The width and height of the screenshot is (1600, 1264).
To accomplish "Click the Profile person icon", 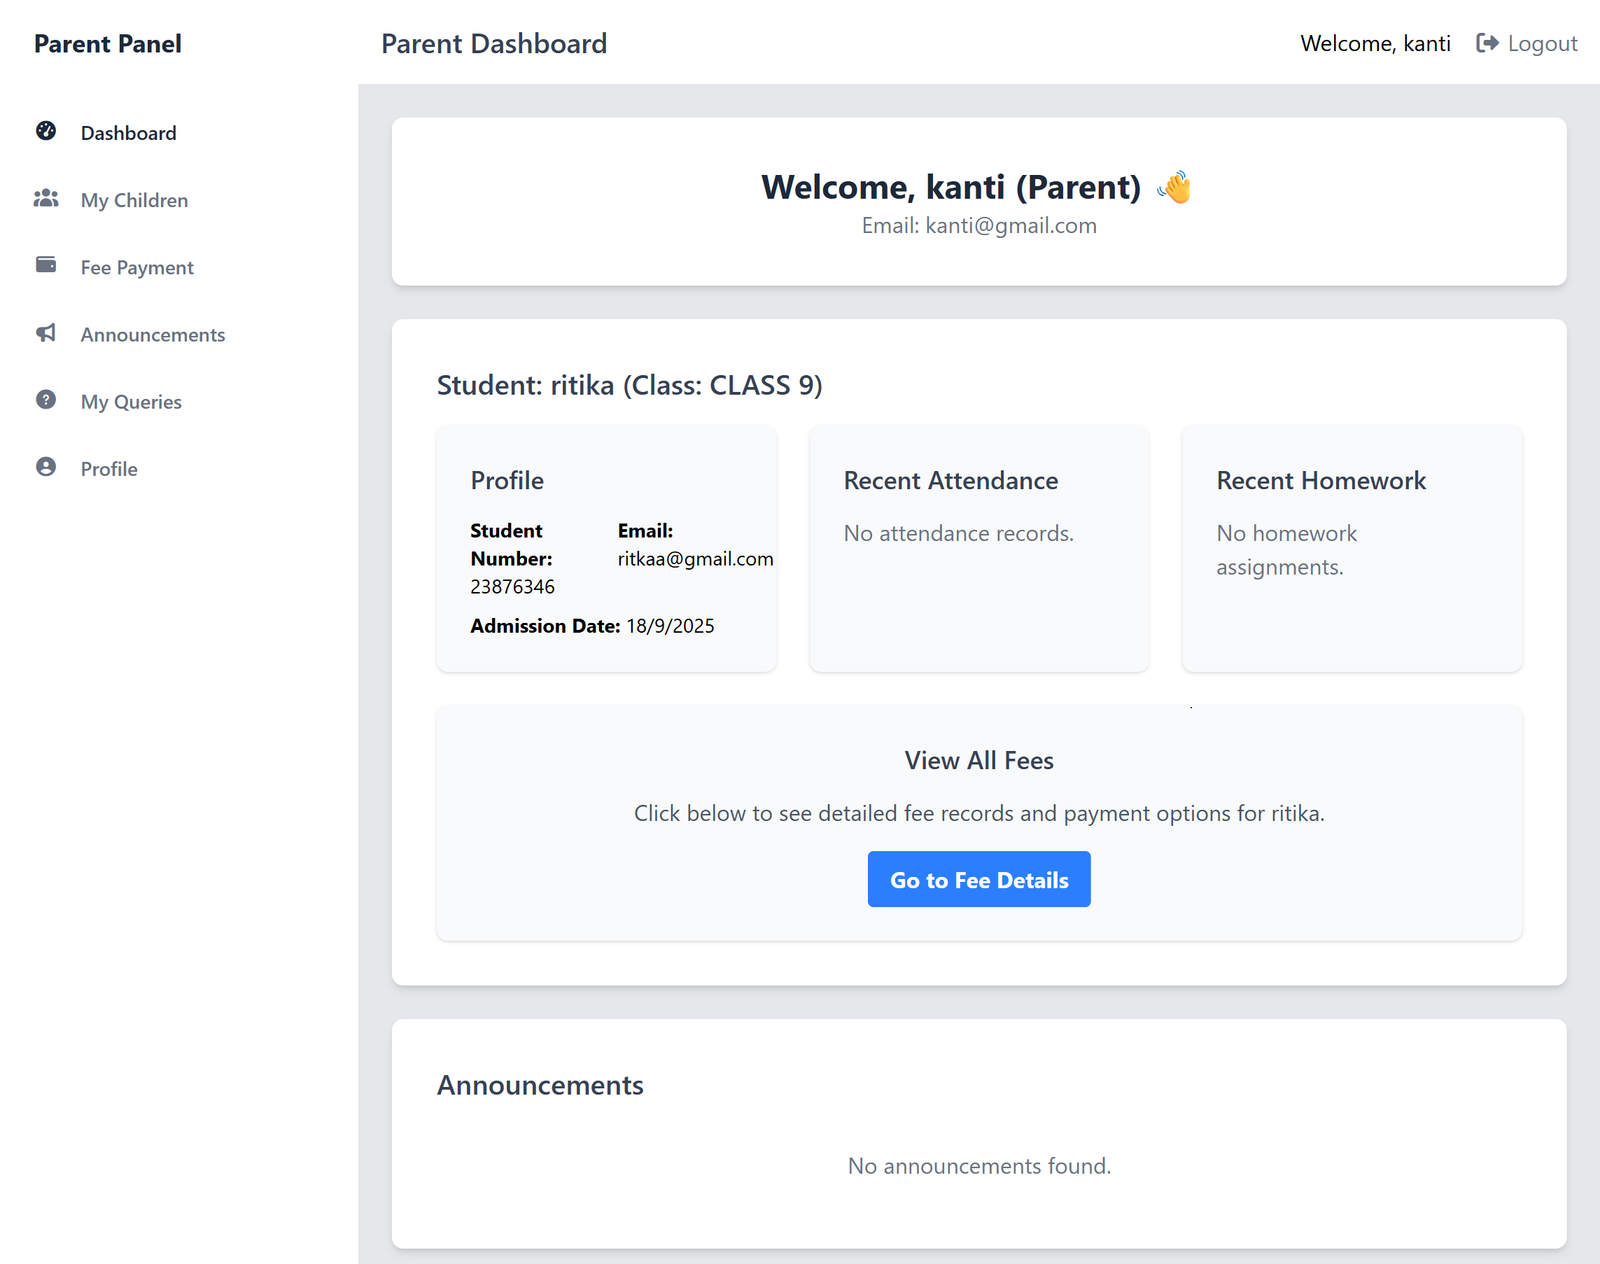I will (46, 467).
